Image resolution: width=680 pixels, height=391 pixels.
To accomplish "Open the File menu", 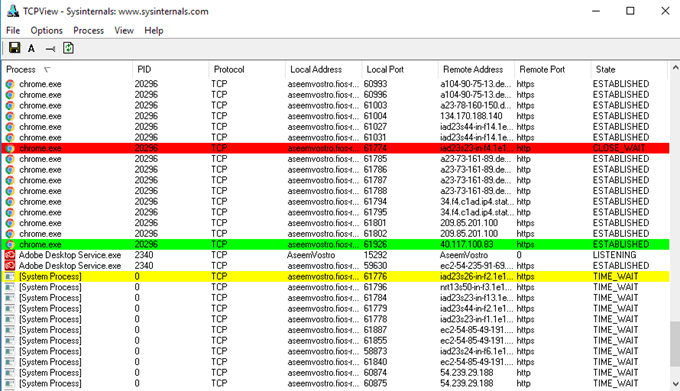I will [13, 30].
